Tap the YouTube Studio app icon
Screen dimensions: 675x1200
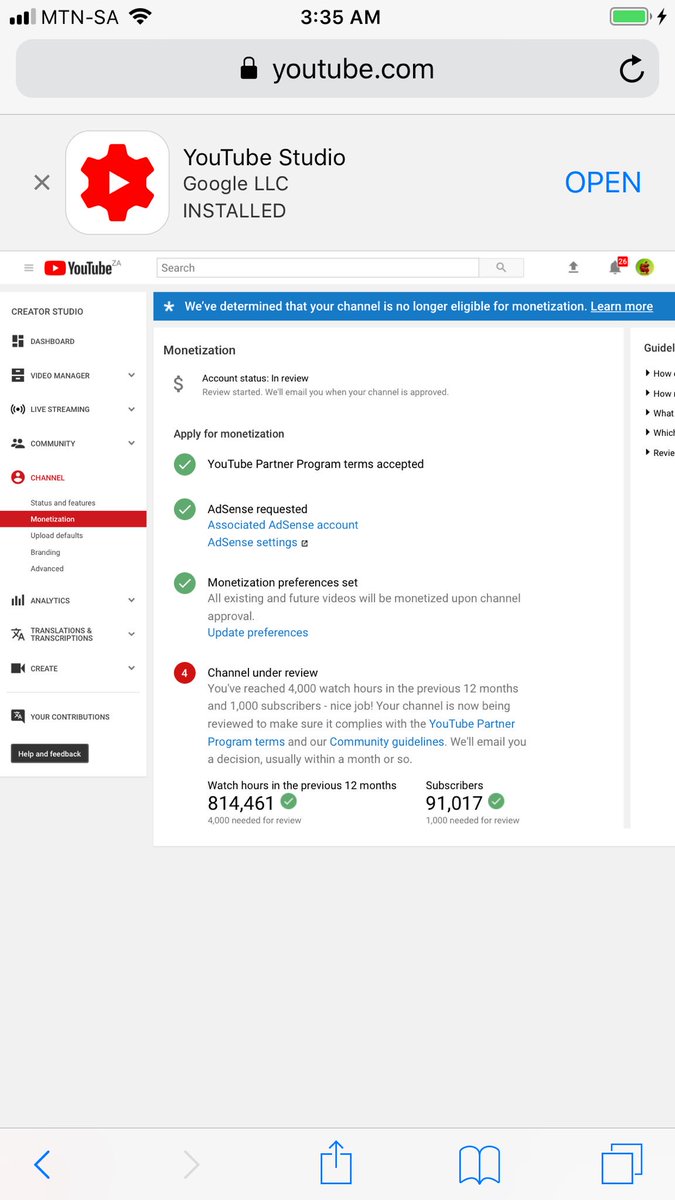[117, 182]
